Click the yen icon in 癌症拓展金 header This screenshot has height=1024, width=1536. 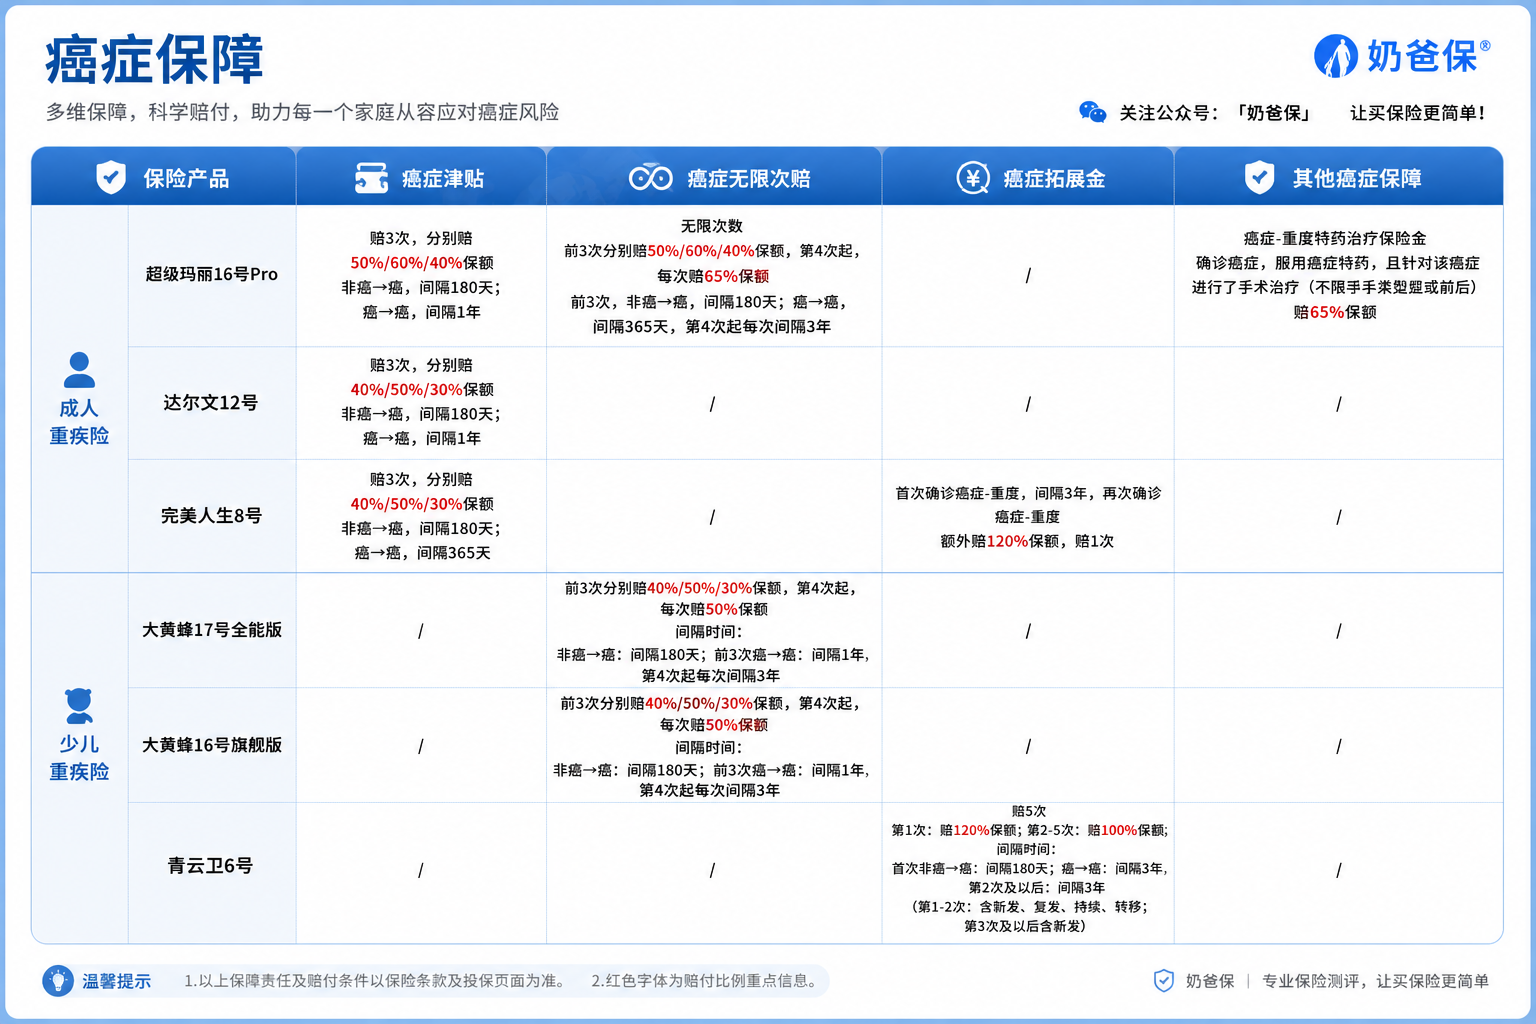point(973,178)
